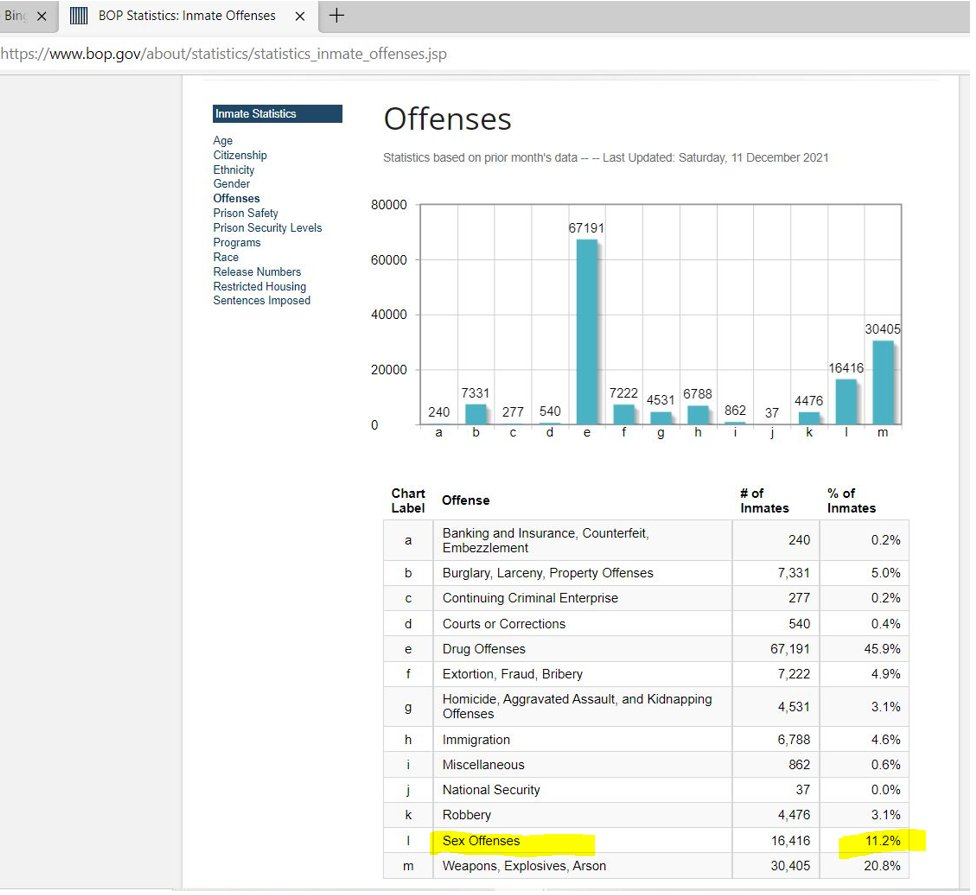Click the 862 value label in chart

point(734,411)
